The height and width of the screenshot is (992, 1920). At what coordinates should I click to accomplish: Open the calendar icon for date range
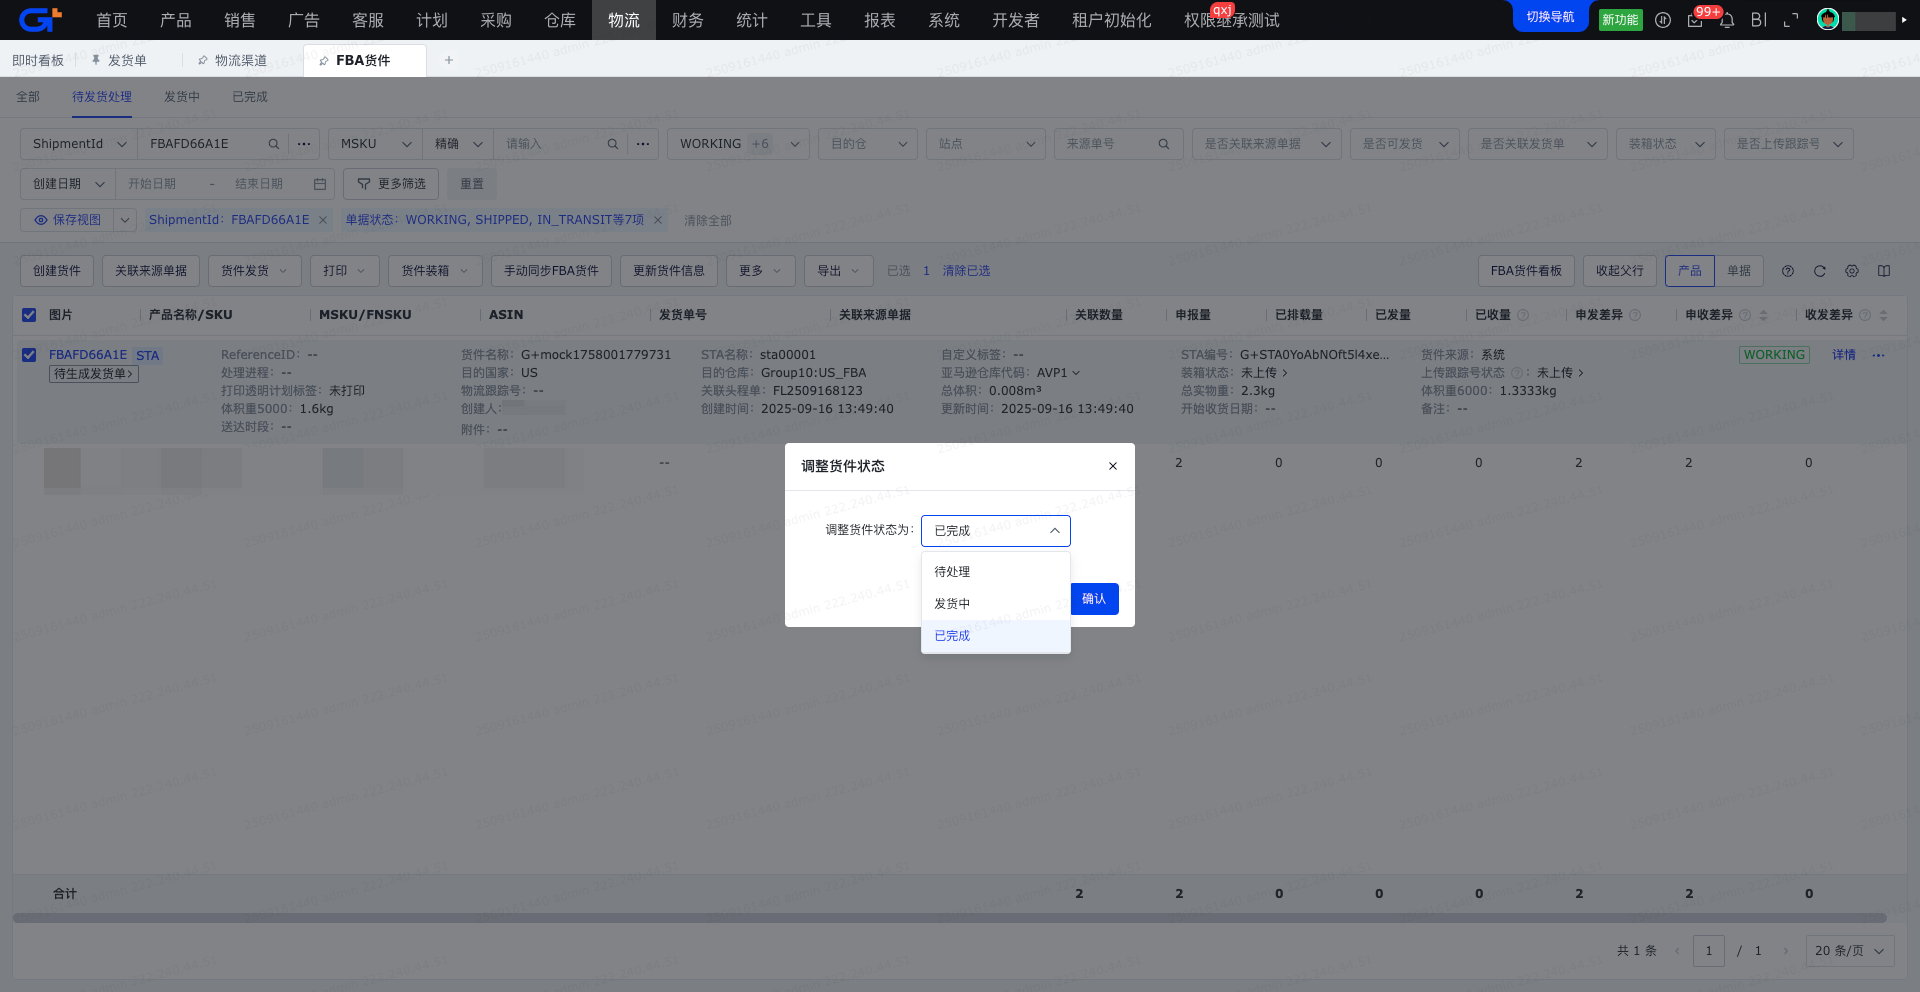coord(320,184)
